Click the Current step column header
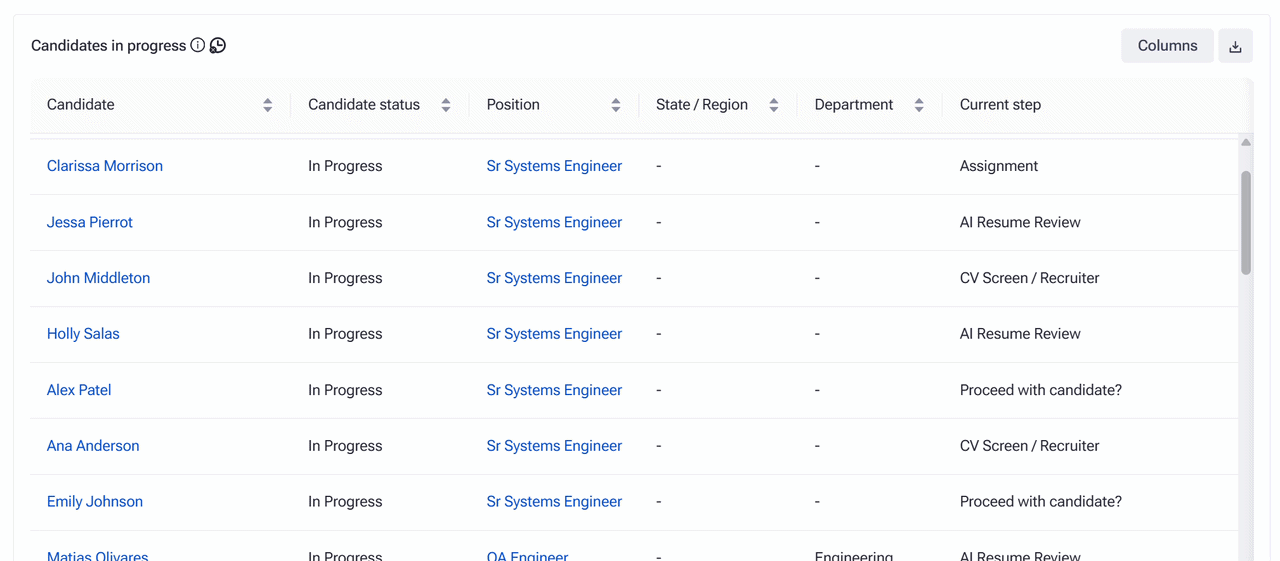Viewport: 1280px width, 561px height. tap(1000, 105)
